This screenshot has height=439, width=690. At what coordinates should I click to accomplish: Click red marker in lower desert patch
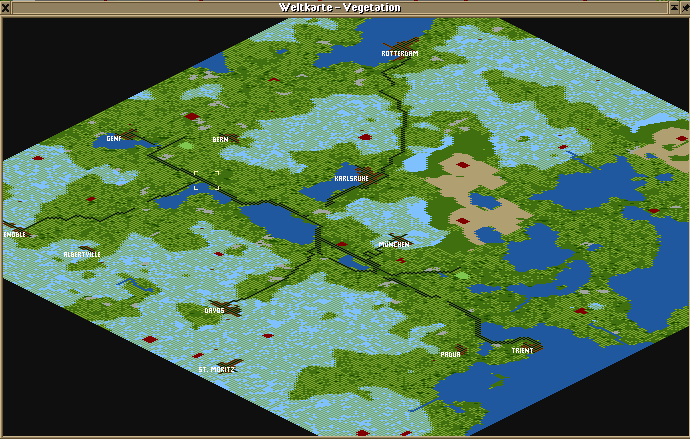[462, 220]
